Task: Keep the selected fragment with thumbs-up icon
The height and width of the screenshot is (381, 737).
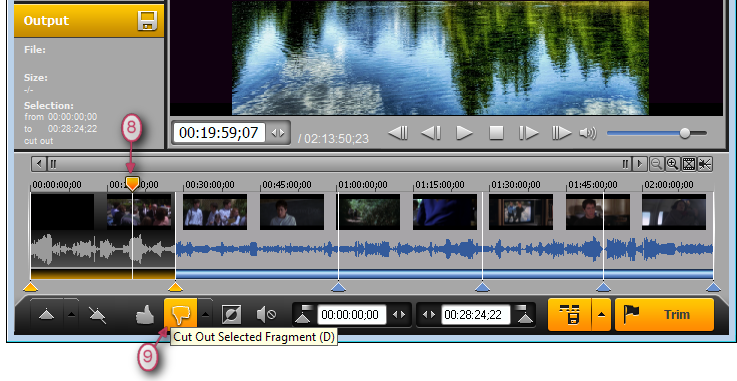Action: tap(145, 315)
